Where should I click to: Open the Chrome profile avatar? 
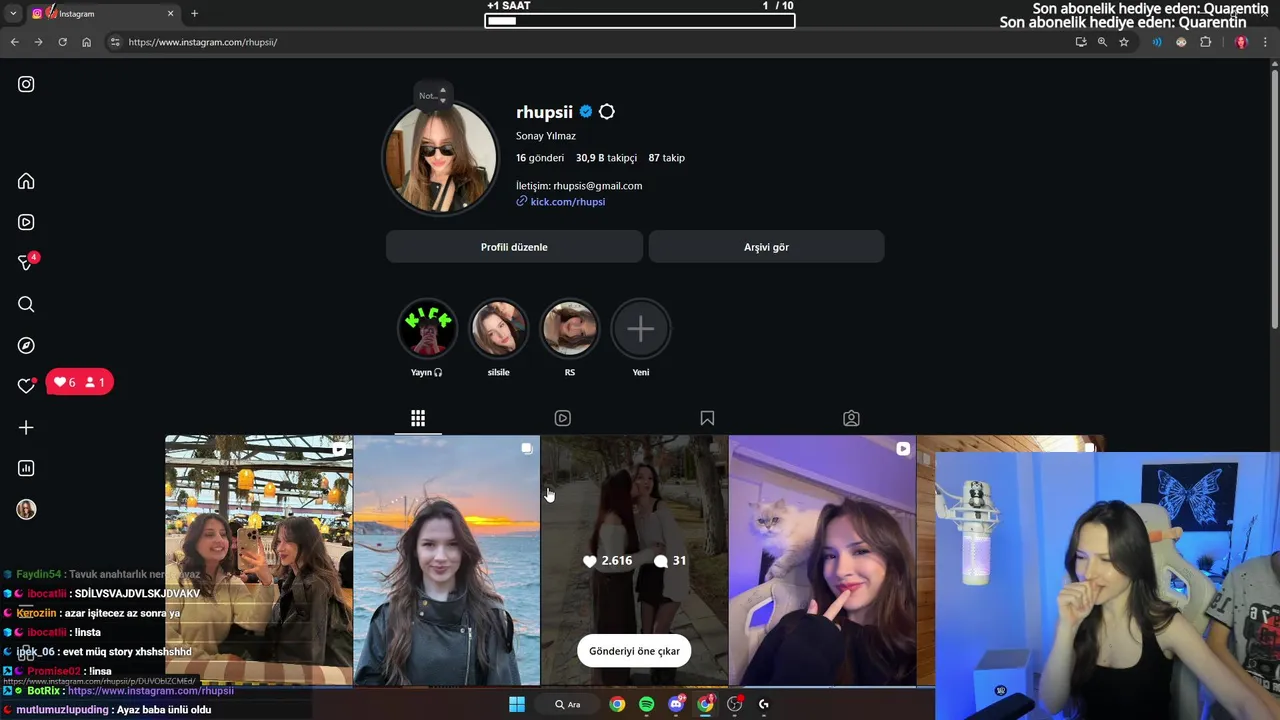(1241, 42)
